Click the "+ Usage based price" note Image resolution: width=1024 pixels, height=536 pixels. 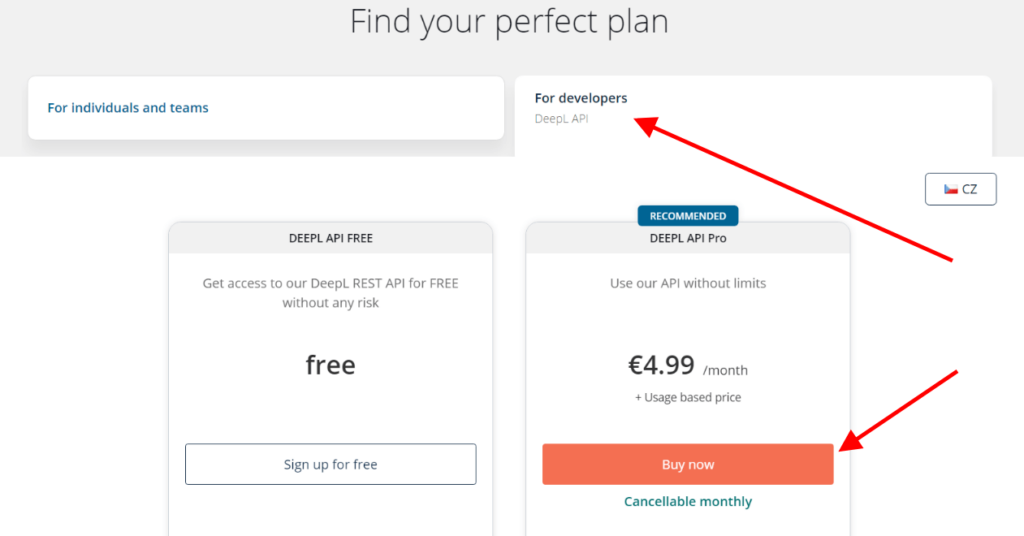click(688, 397)
